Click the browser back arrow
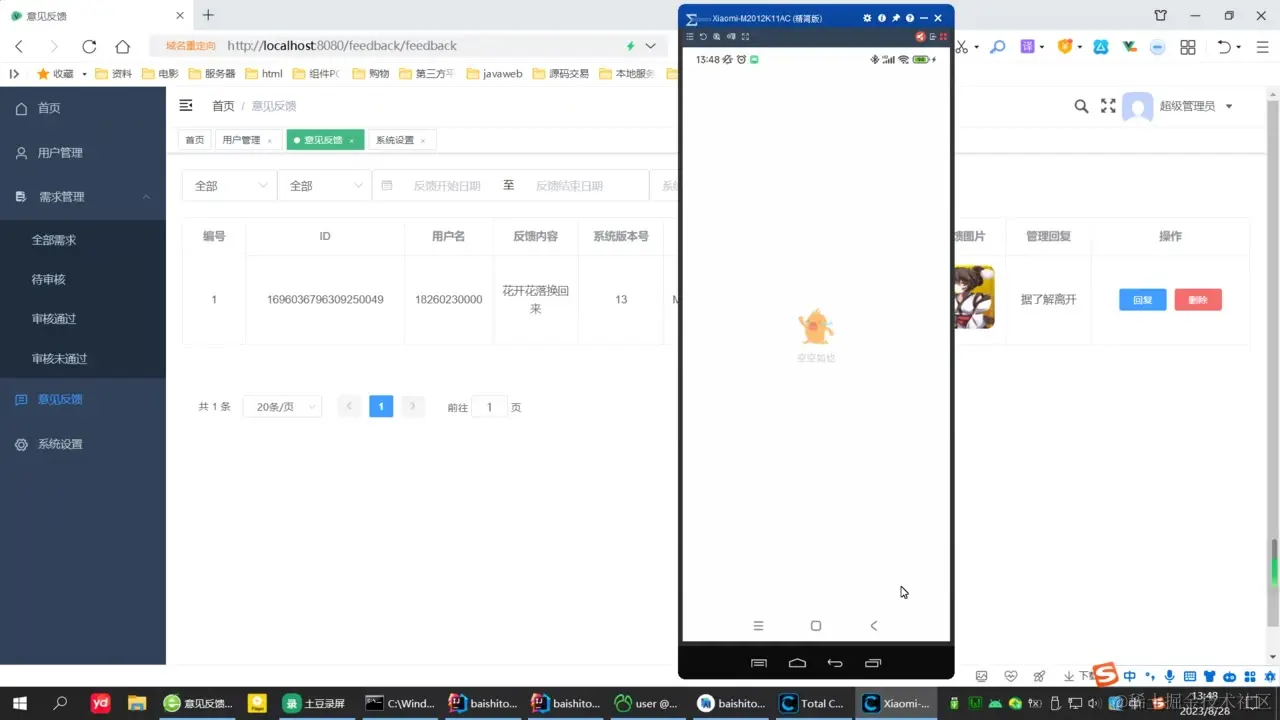Screen dimensions: 1280x720 pyautogui.click(x=19, y=46)
